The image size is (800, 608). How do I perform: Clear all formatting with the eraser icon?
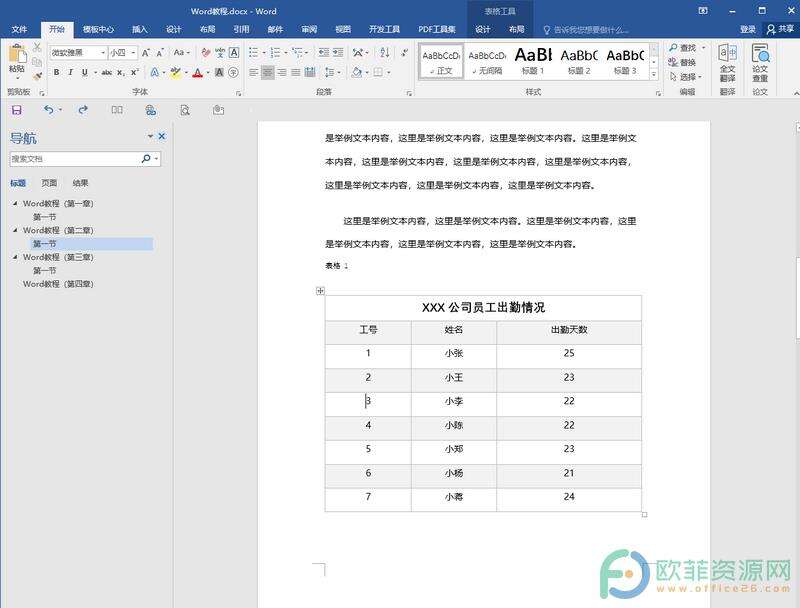click(x=206, y=53)
